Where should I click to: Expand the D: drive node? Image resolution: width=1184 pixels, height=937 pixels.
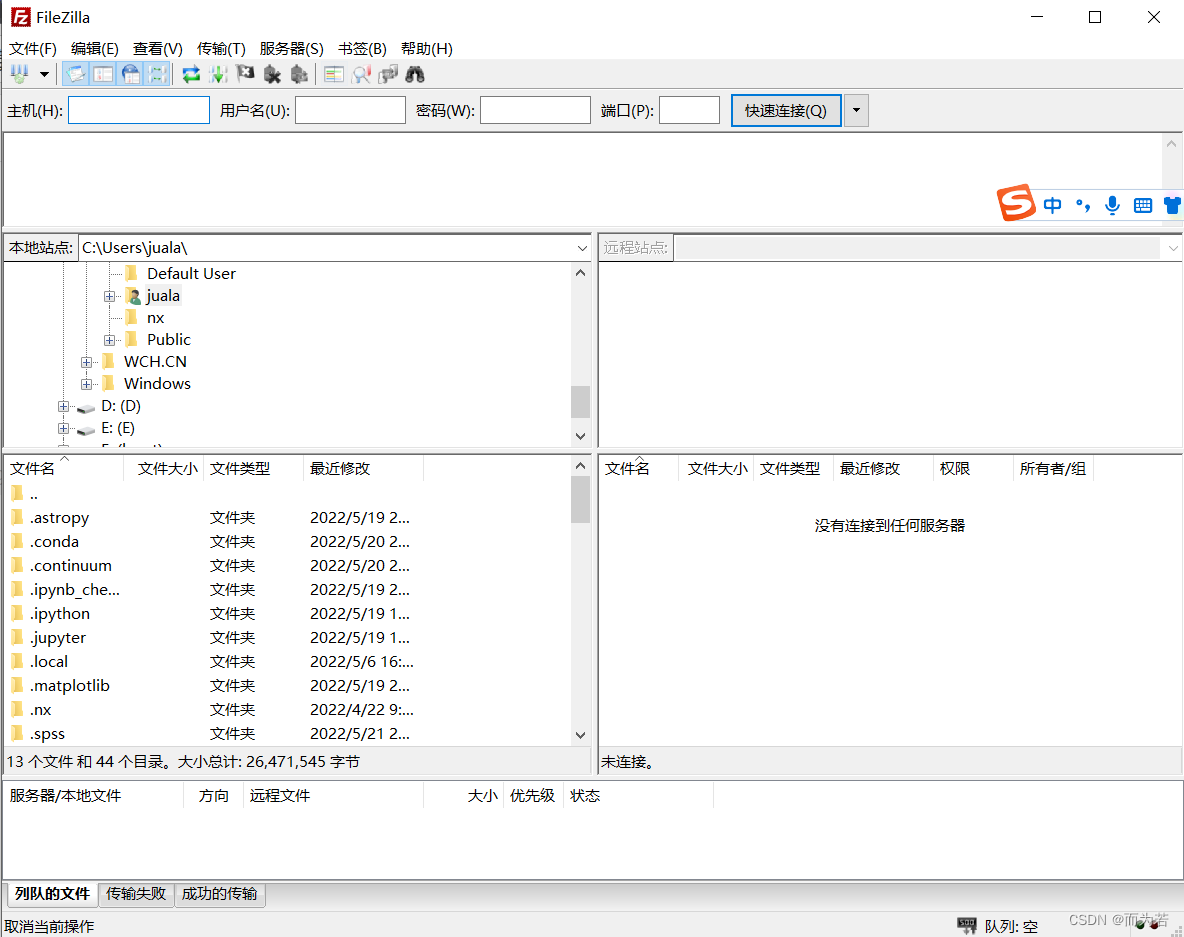63,406
